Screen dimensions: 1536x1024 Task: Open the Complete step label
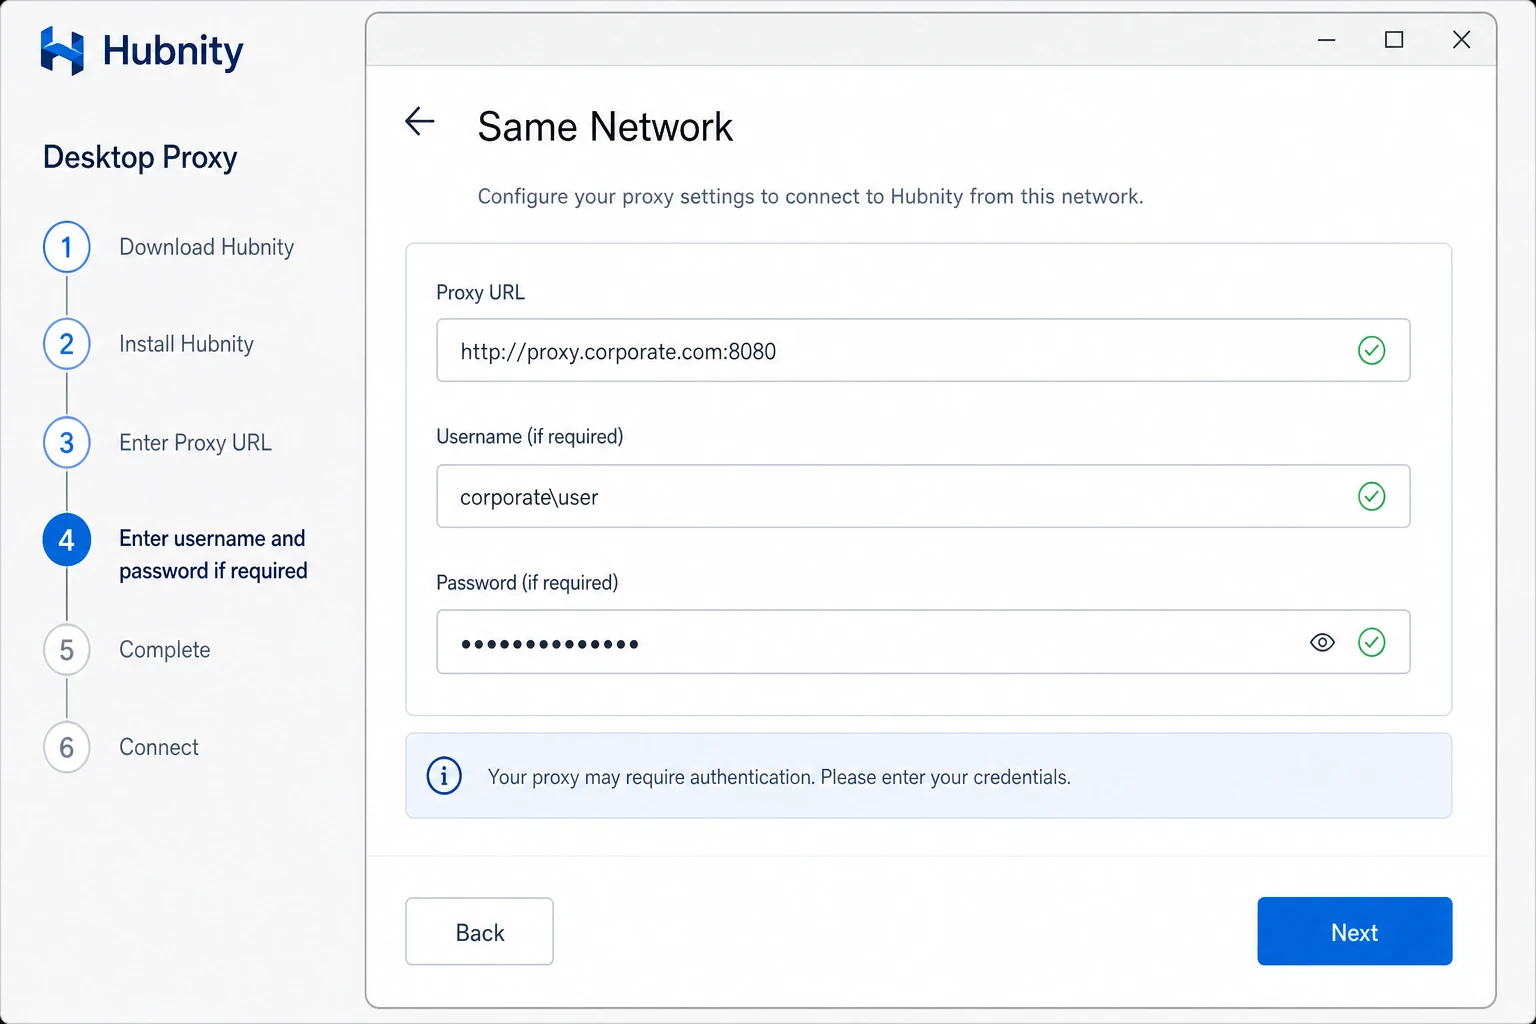pyautogui.click(x=165, y=650)
